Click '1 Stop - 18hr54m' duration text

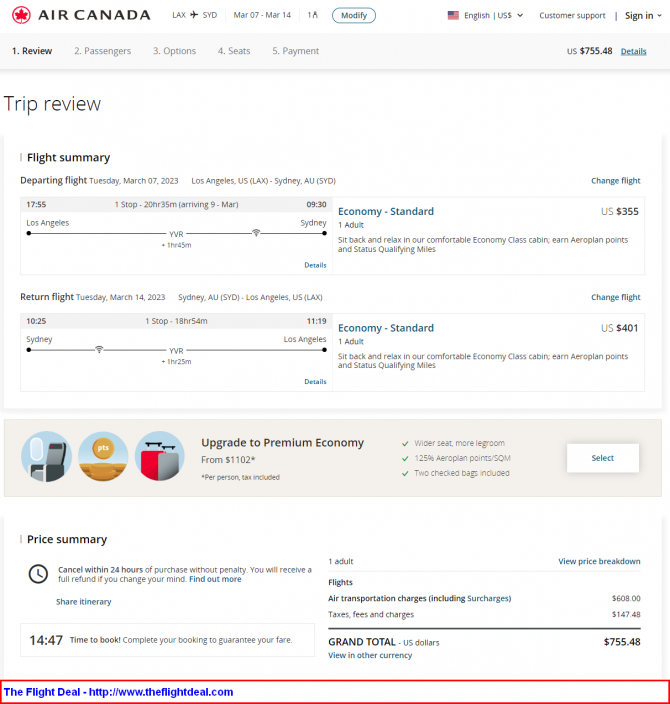176,321
